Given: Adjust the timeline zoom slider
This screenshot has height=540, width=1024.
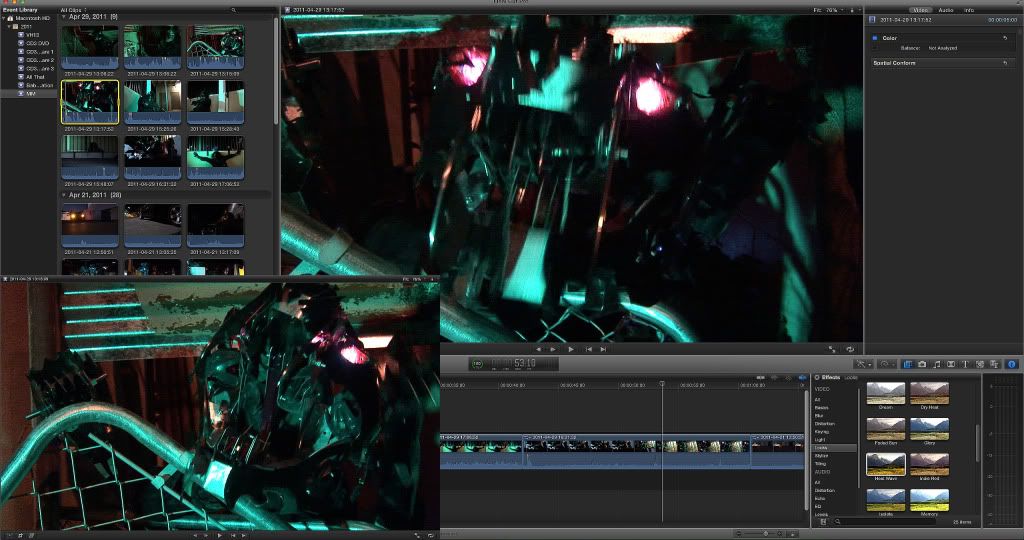Looking at the screenshot, I should [765, 533].
